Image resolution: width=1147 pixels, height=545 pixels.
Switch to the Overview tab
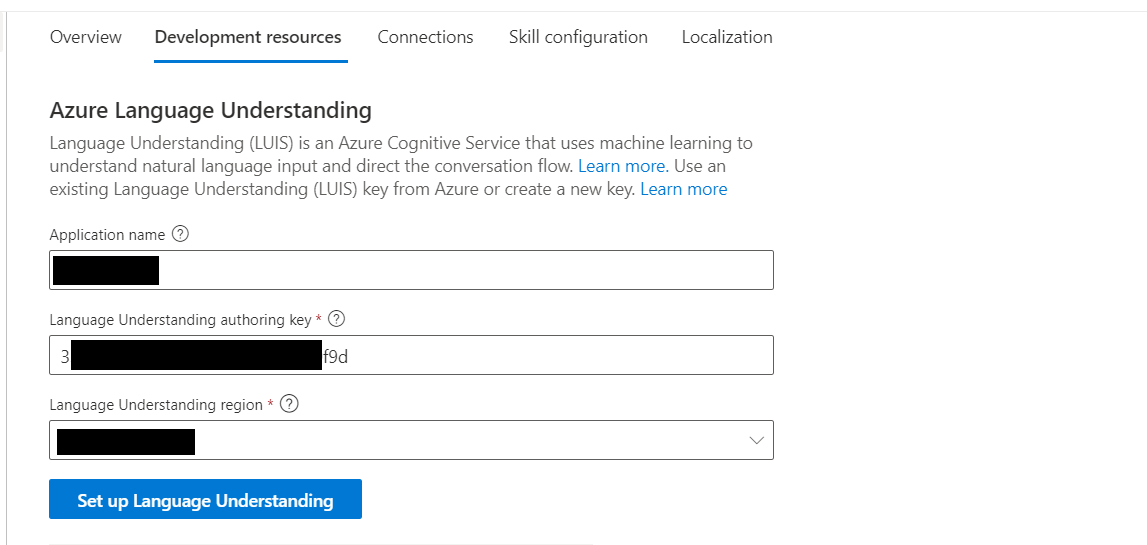click(86, 37)
